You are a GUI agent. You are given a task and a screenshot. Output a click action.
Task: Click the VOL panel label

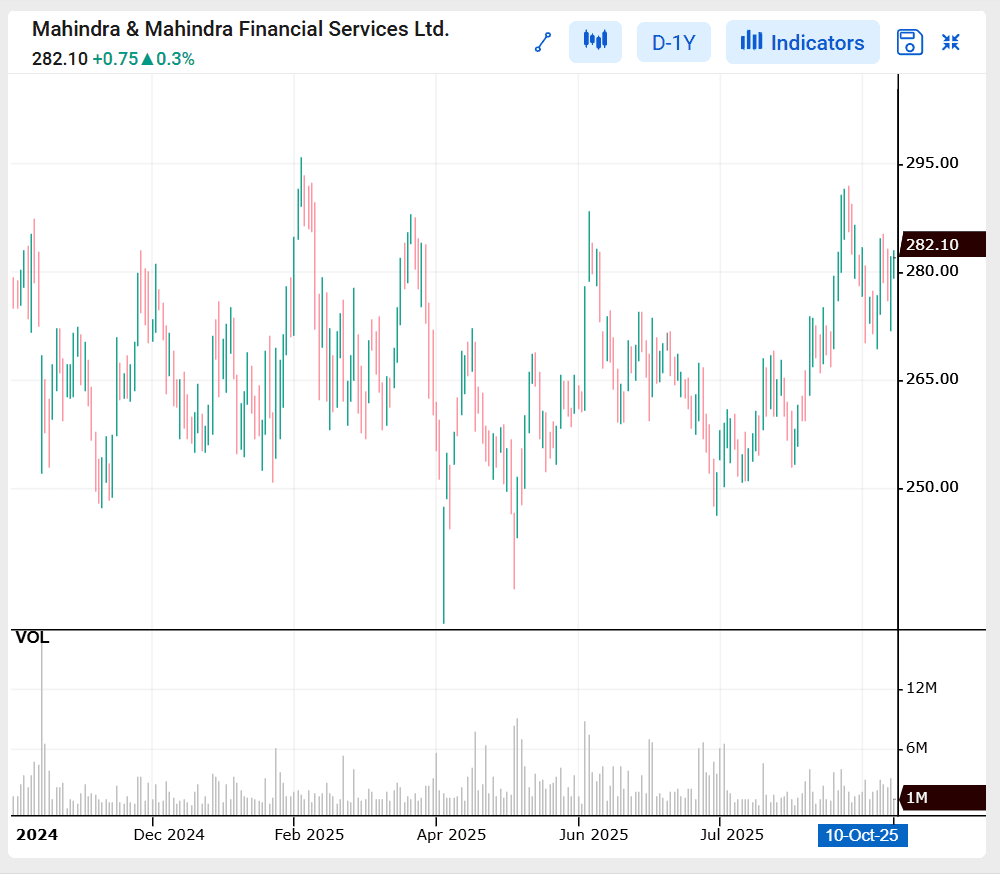pos(32,637)
